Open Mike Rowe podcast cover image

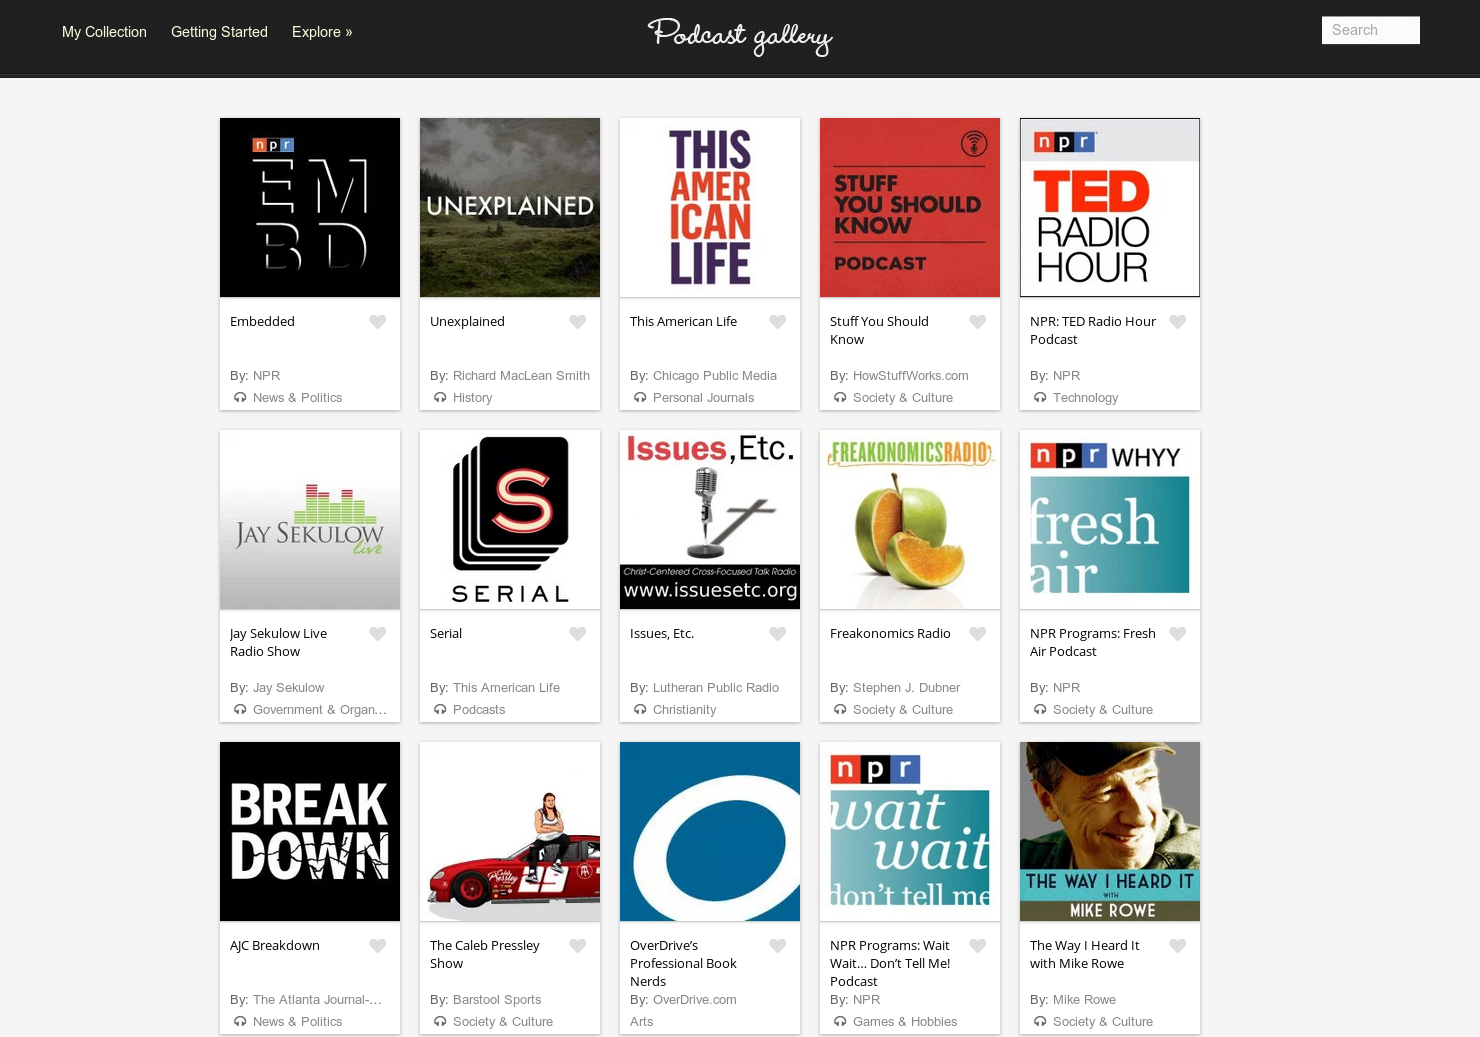point(1110,831)
